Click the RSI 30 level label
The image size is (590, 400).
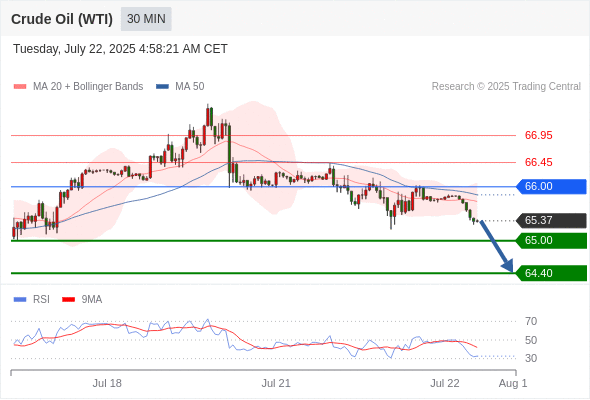click(531, 358)
